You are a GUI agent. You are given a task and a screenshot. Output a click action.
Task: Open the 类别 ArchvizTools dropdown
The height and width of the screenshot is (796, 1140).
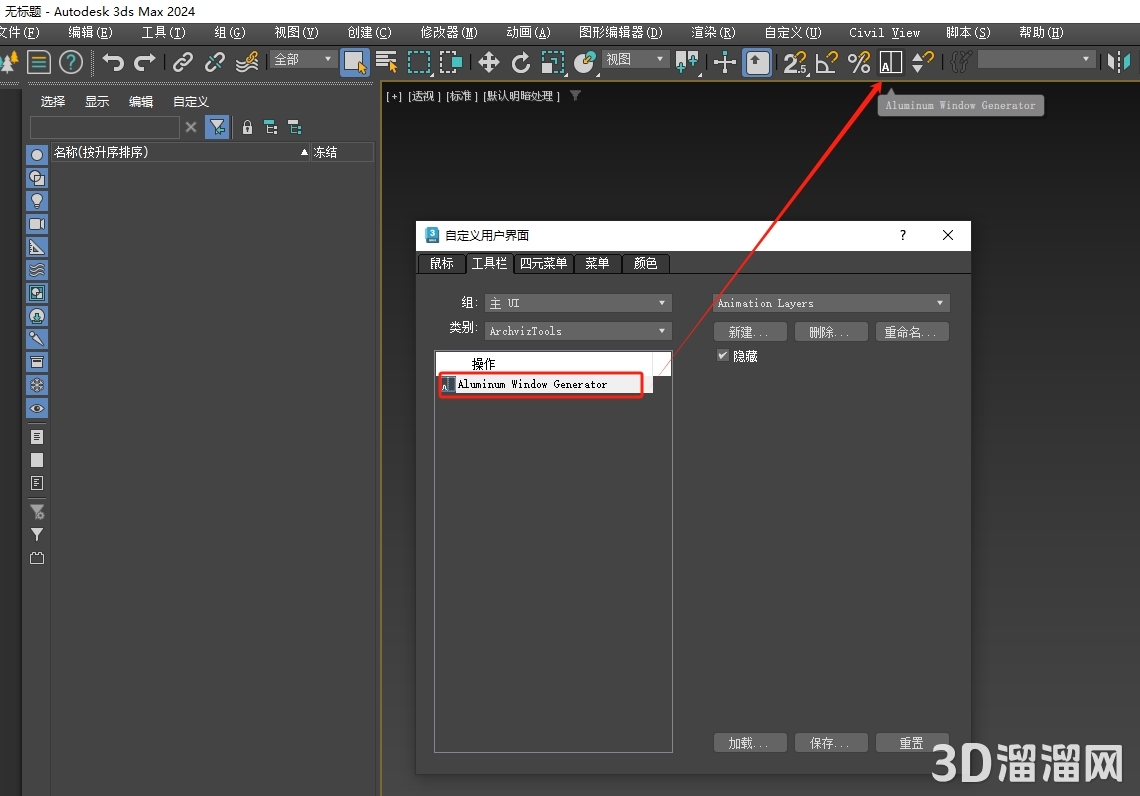click(578, 331)
